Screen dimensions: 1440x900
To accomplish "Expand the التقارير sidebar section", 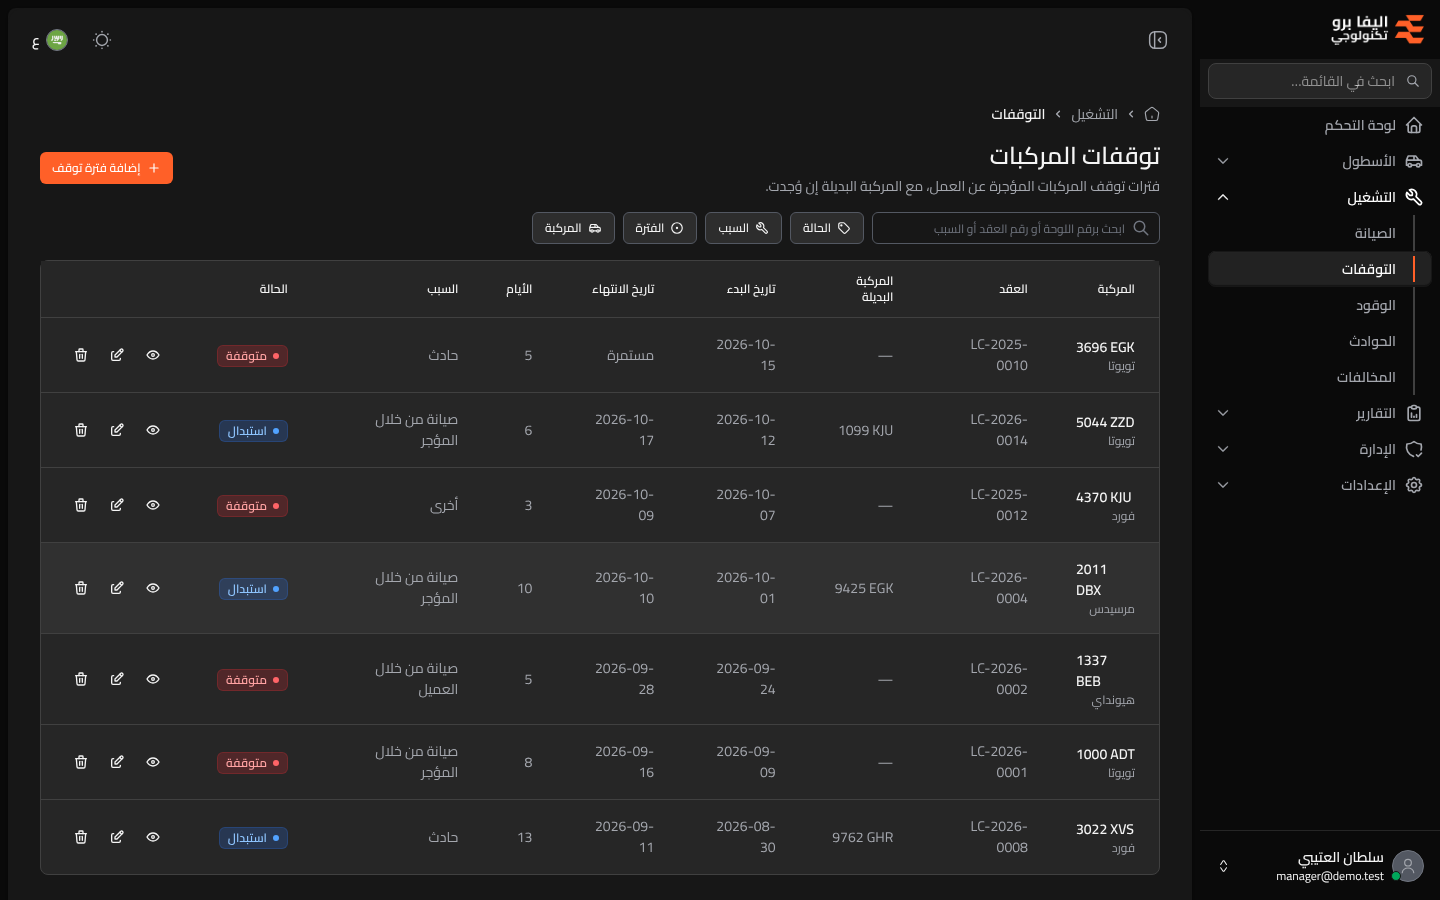I will click(x=1320, y=413).
